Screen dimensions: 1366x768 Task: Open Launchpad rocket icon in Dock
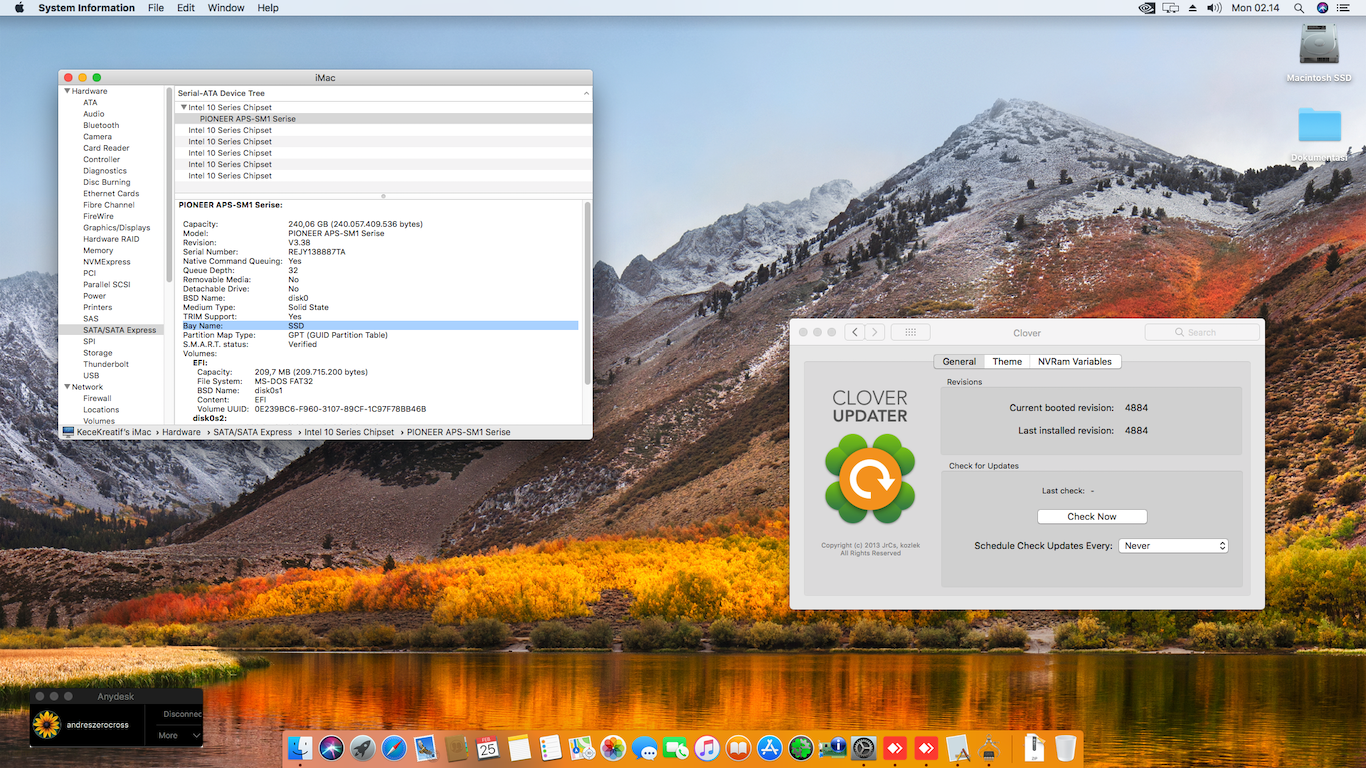tap(363, 748)
